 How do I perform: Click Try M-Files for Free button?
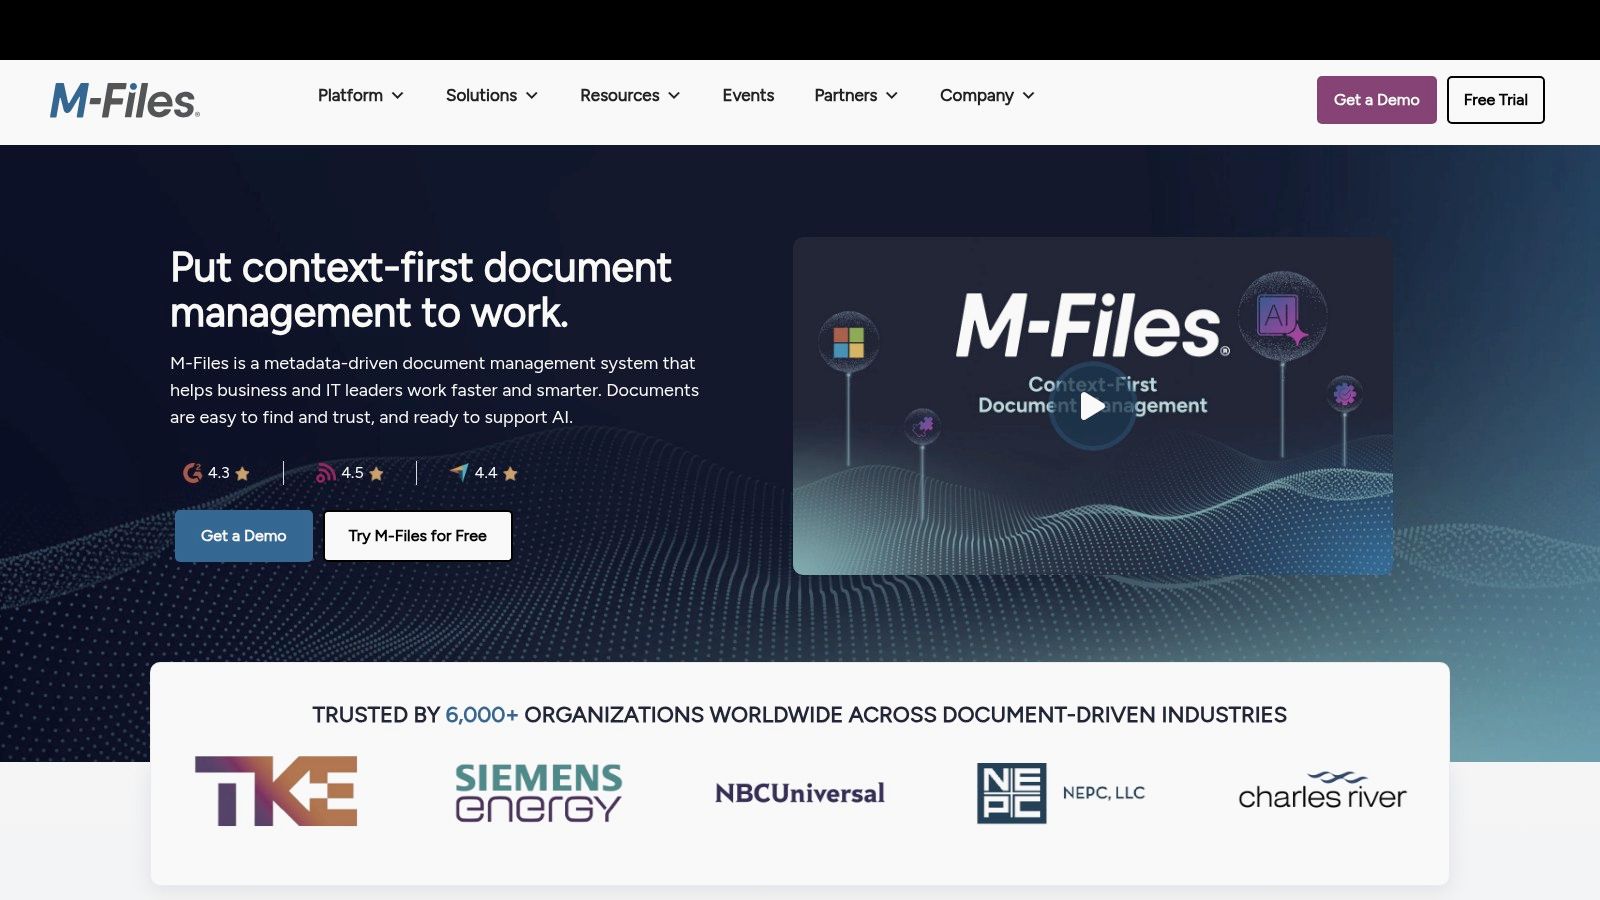[418, 536]
